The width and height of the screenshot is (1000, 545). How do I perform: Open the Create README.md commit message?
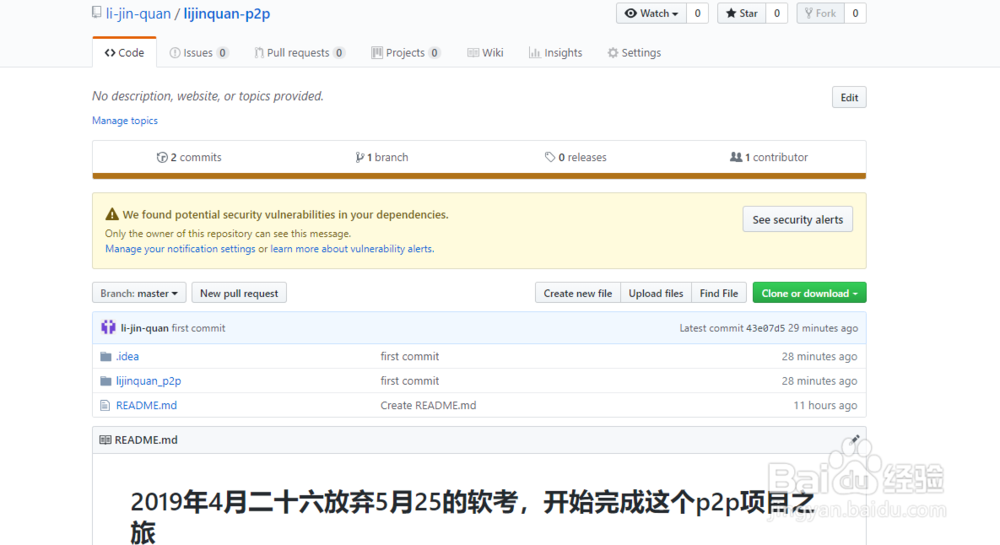click(x=428, y=405)
